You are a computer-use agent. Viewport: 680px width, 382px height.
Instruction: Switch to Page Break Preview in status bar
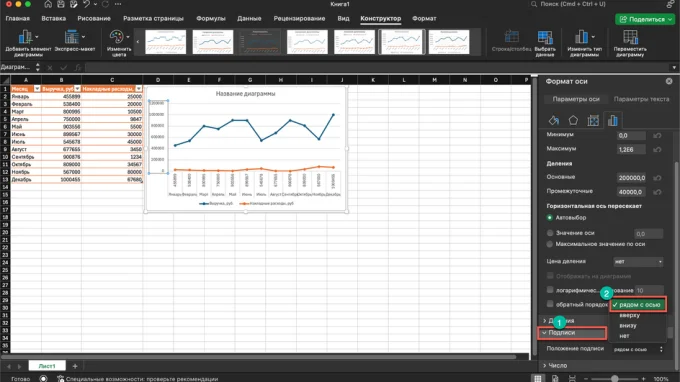click(572, 378)
